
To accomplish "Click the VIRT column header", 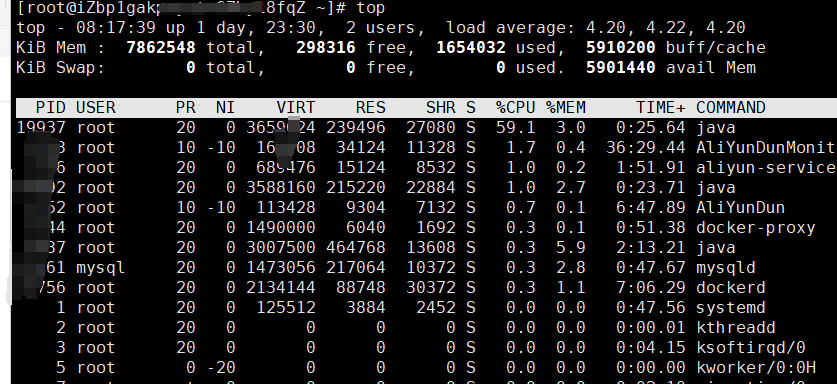I will point(296,108).
